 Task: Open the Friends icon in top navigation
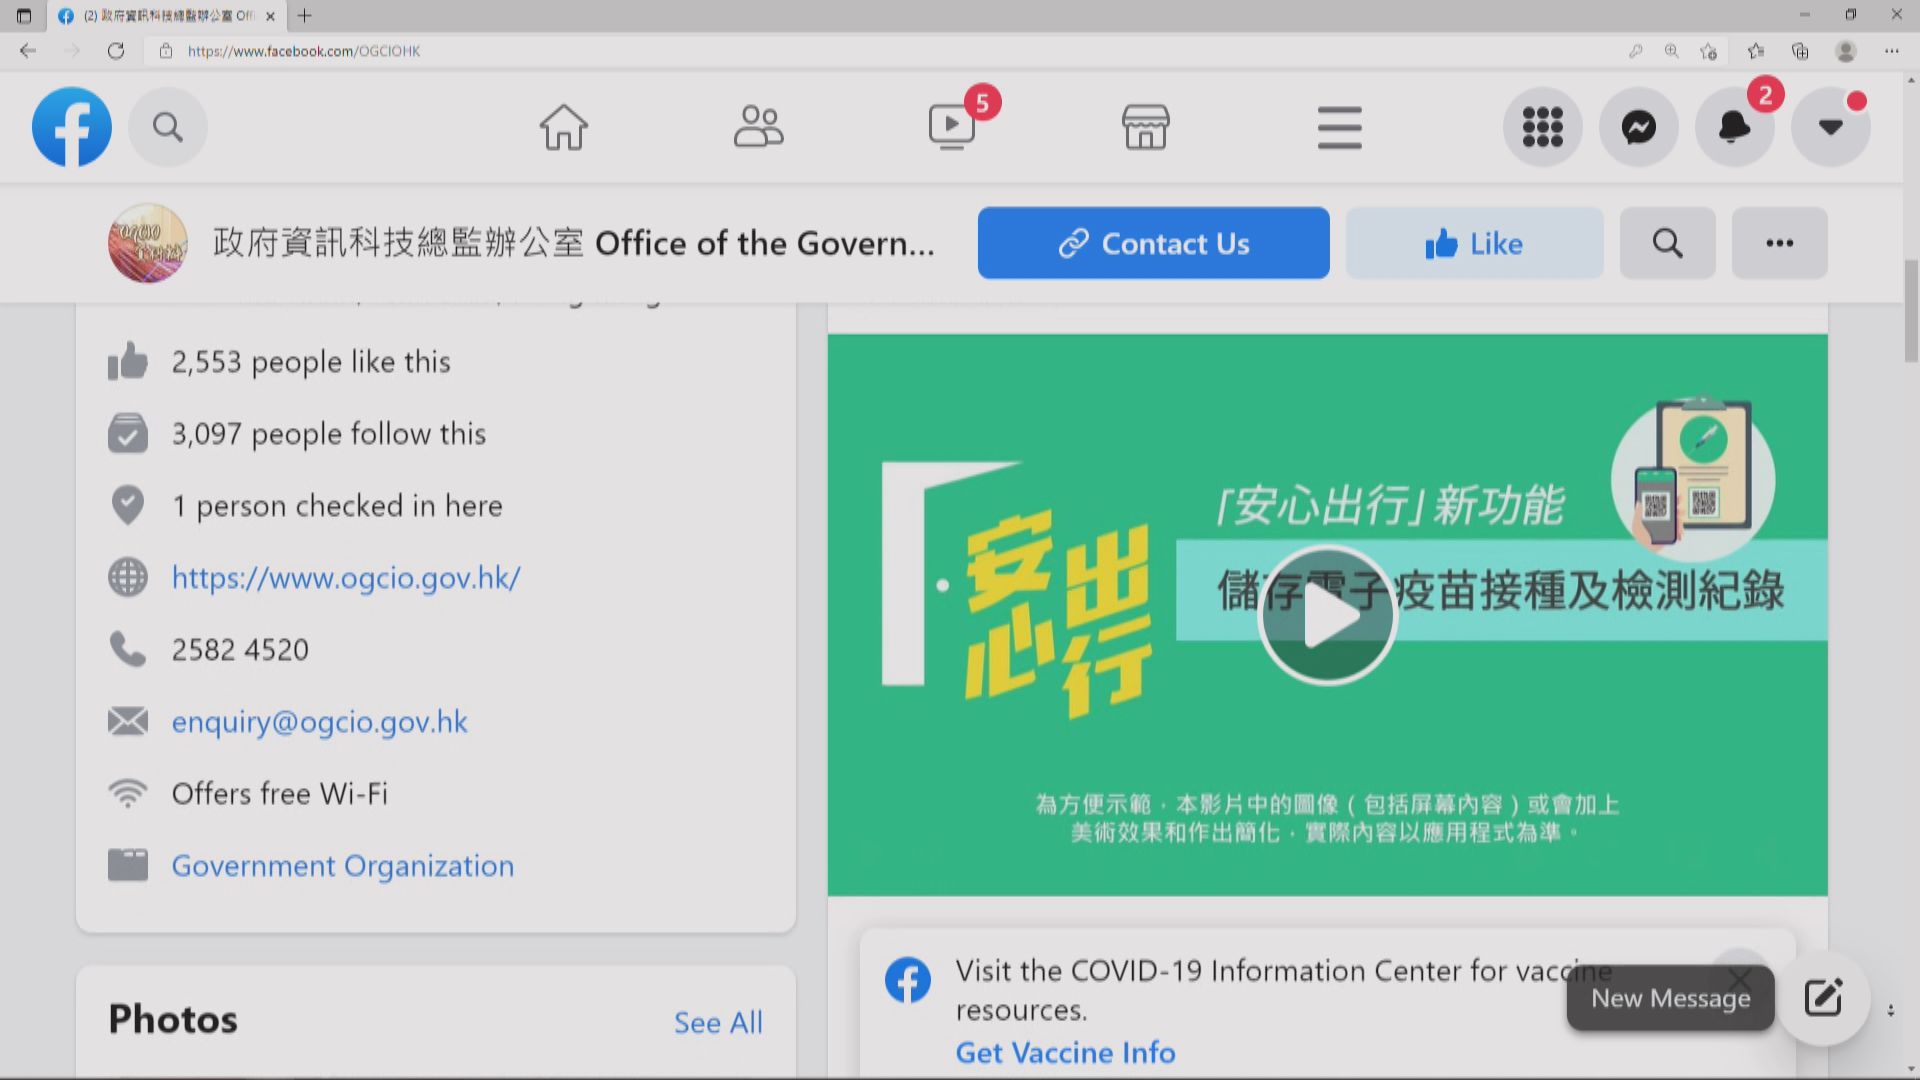coord(758,127)
